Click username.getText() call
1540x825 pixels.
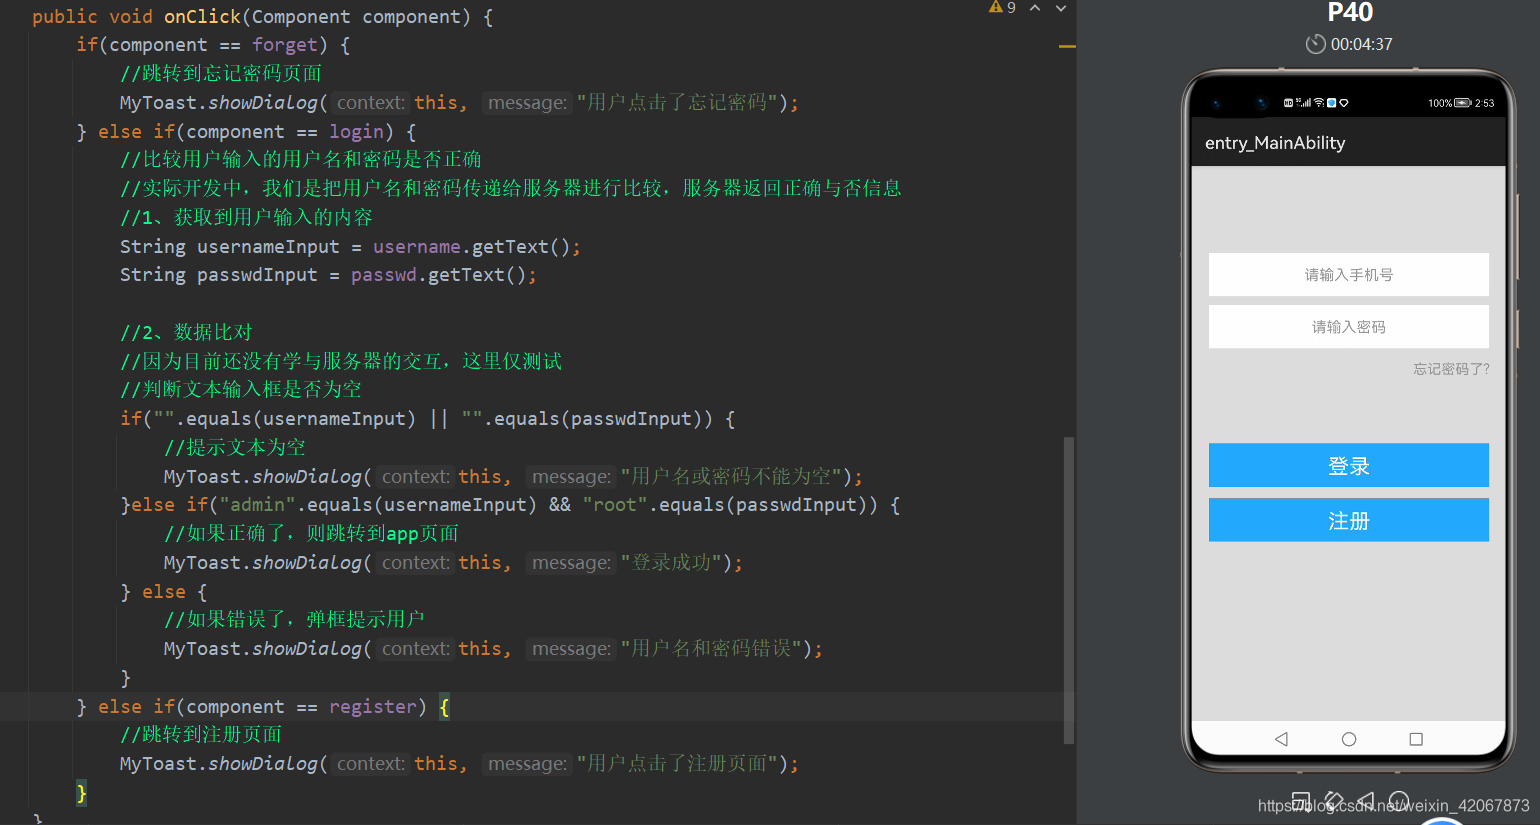pos(471,247)
